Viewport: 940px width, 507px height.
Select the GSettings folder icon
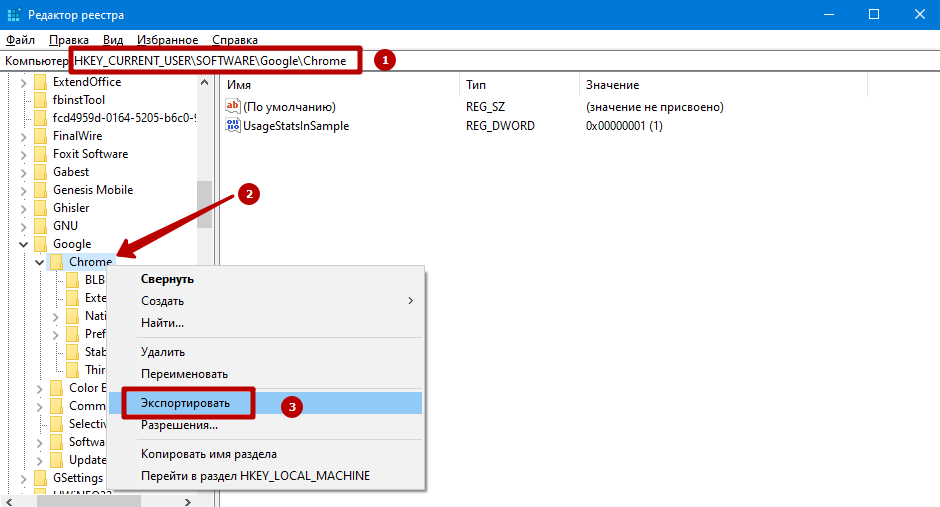click(x=40, y=478)
